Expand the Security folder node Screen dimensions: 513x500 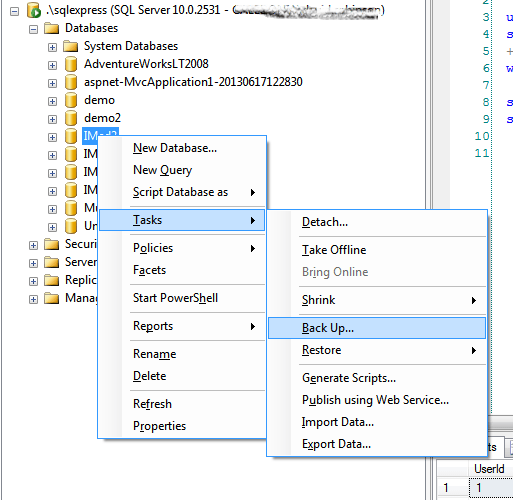click(33, 246)
